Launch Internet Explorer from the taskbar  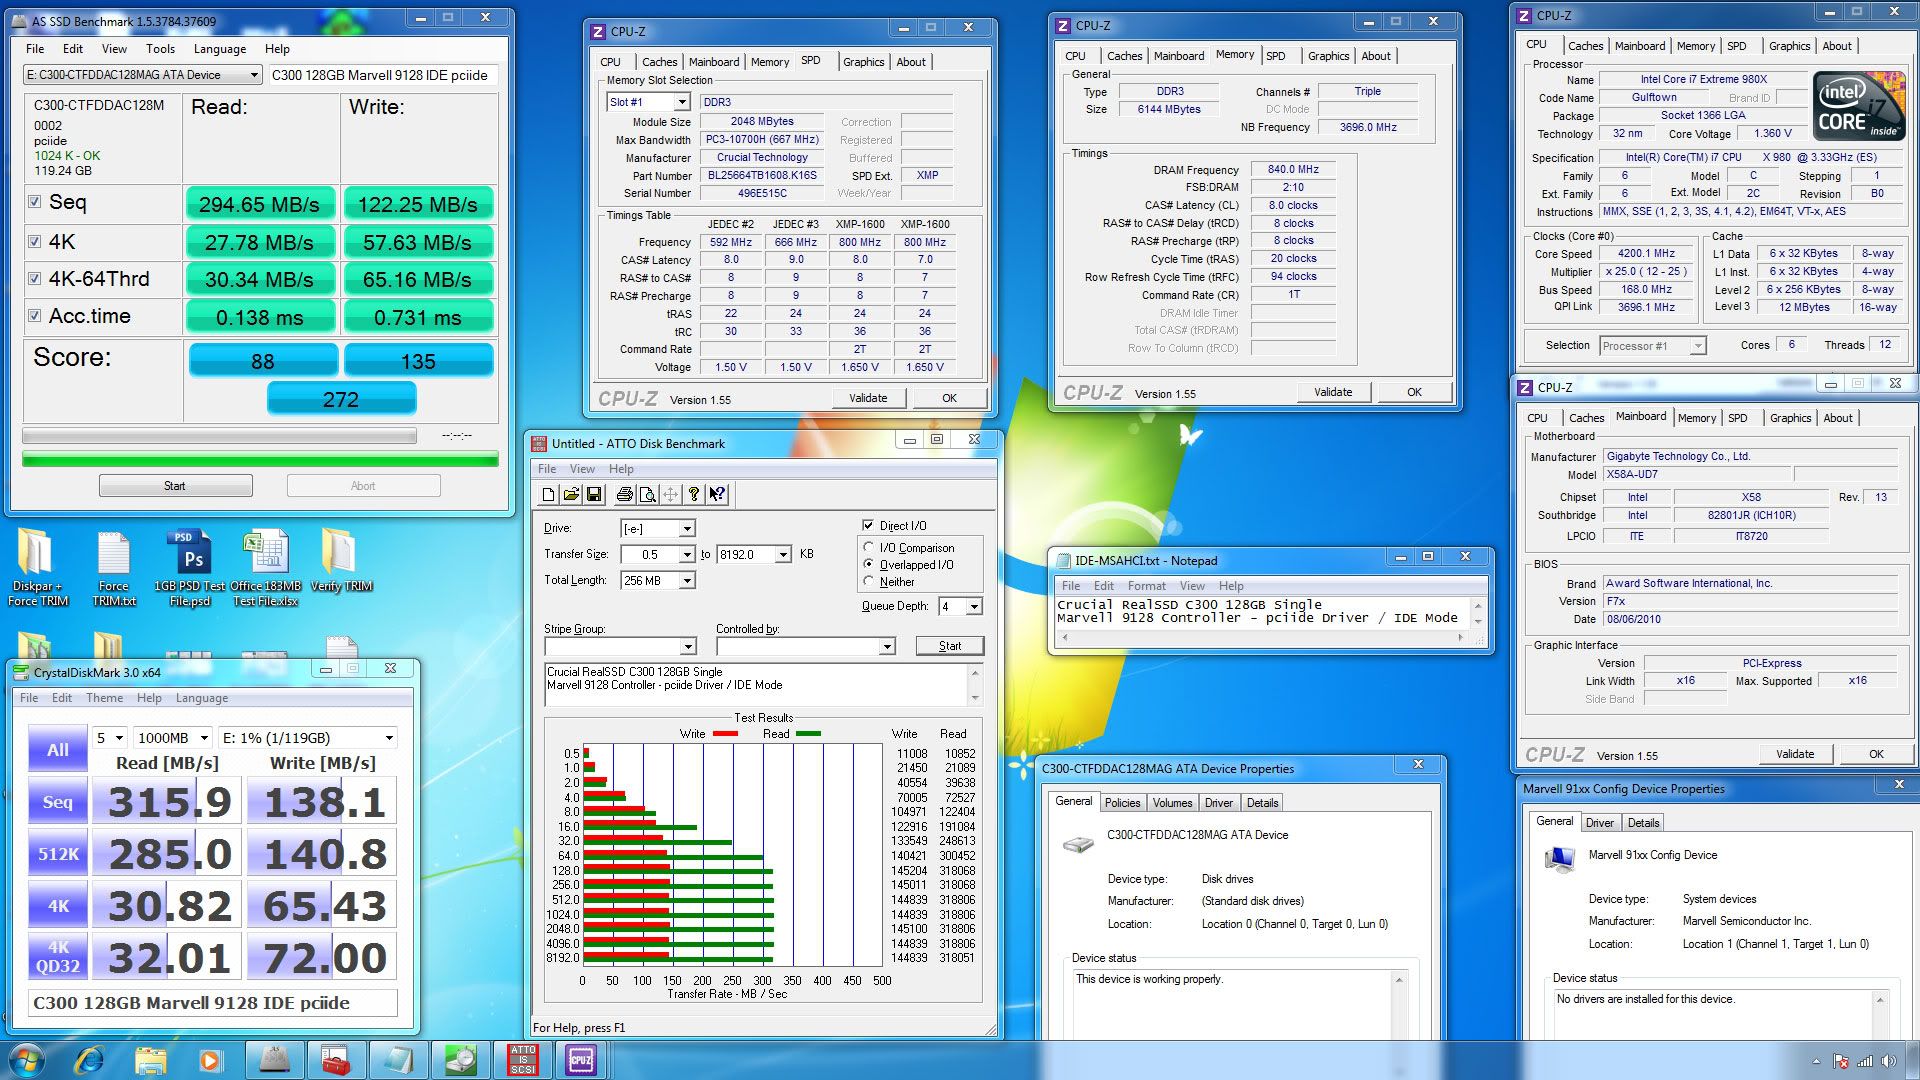coord(89,1060)
